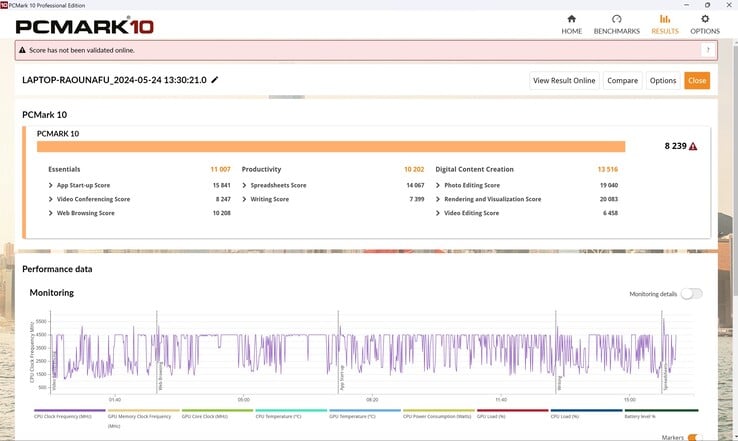
Task: Click the Spreadsheets marker line on chart
Action: click(x=662, y=352)
